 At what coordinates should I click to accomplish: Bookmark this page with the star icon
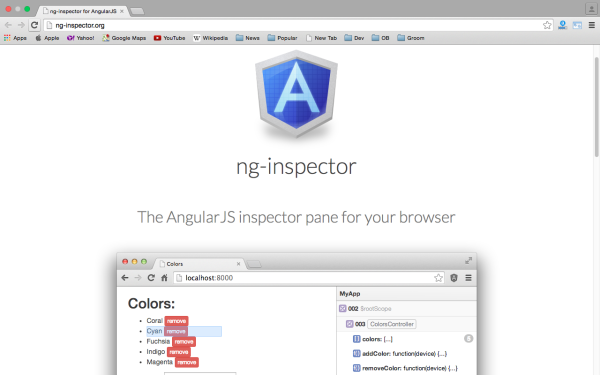coord(547,25)
